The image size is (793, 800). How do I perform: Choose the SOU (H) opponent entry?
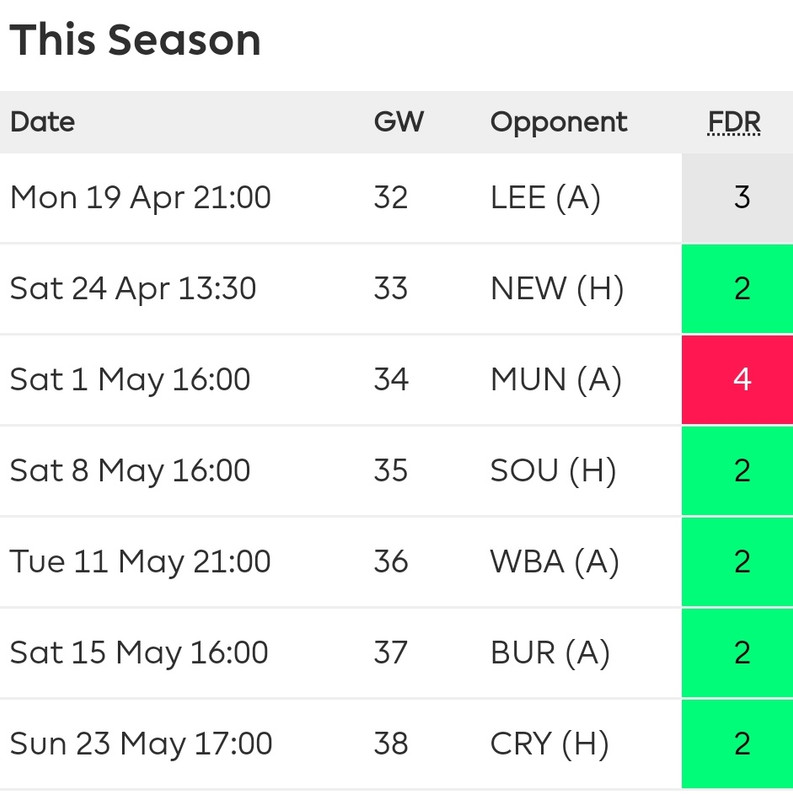553,470
